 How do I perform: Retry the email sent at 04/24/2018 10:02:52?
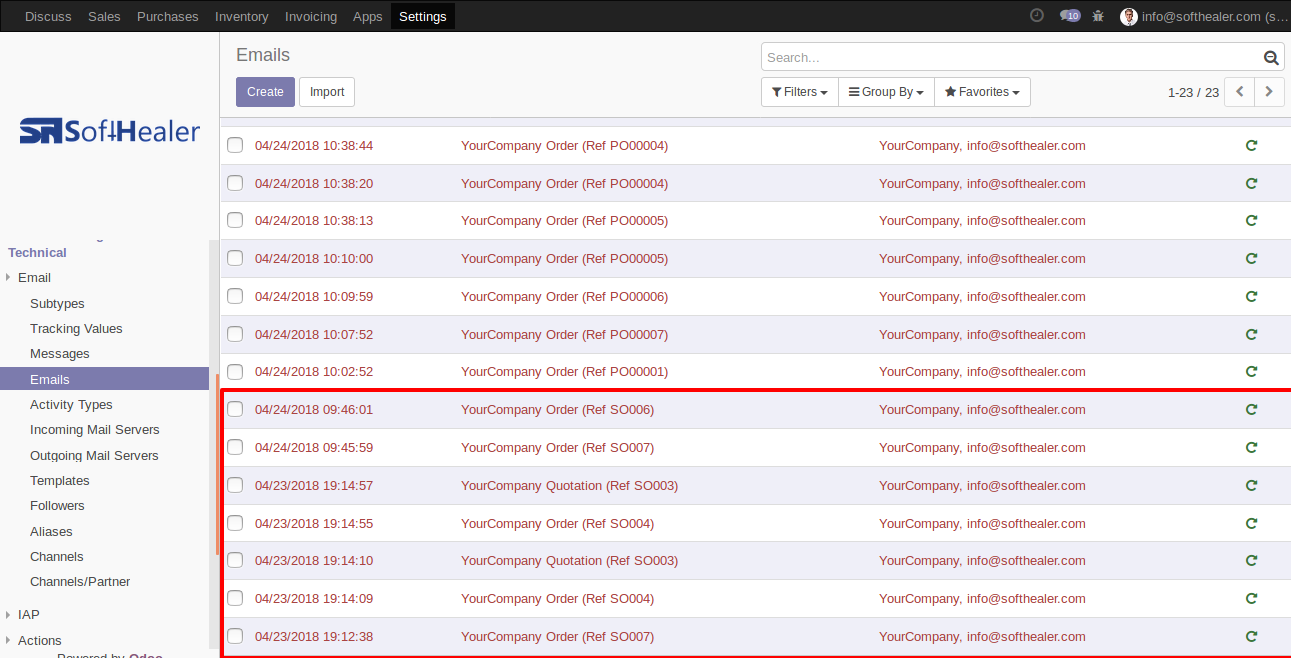coord(1251,372)
